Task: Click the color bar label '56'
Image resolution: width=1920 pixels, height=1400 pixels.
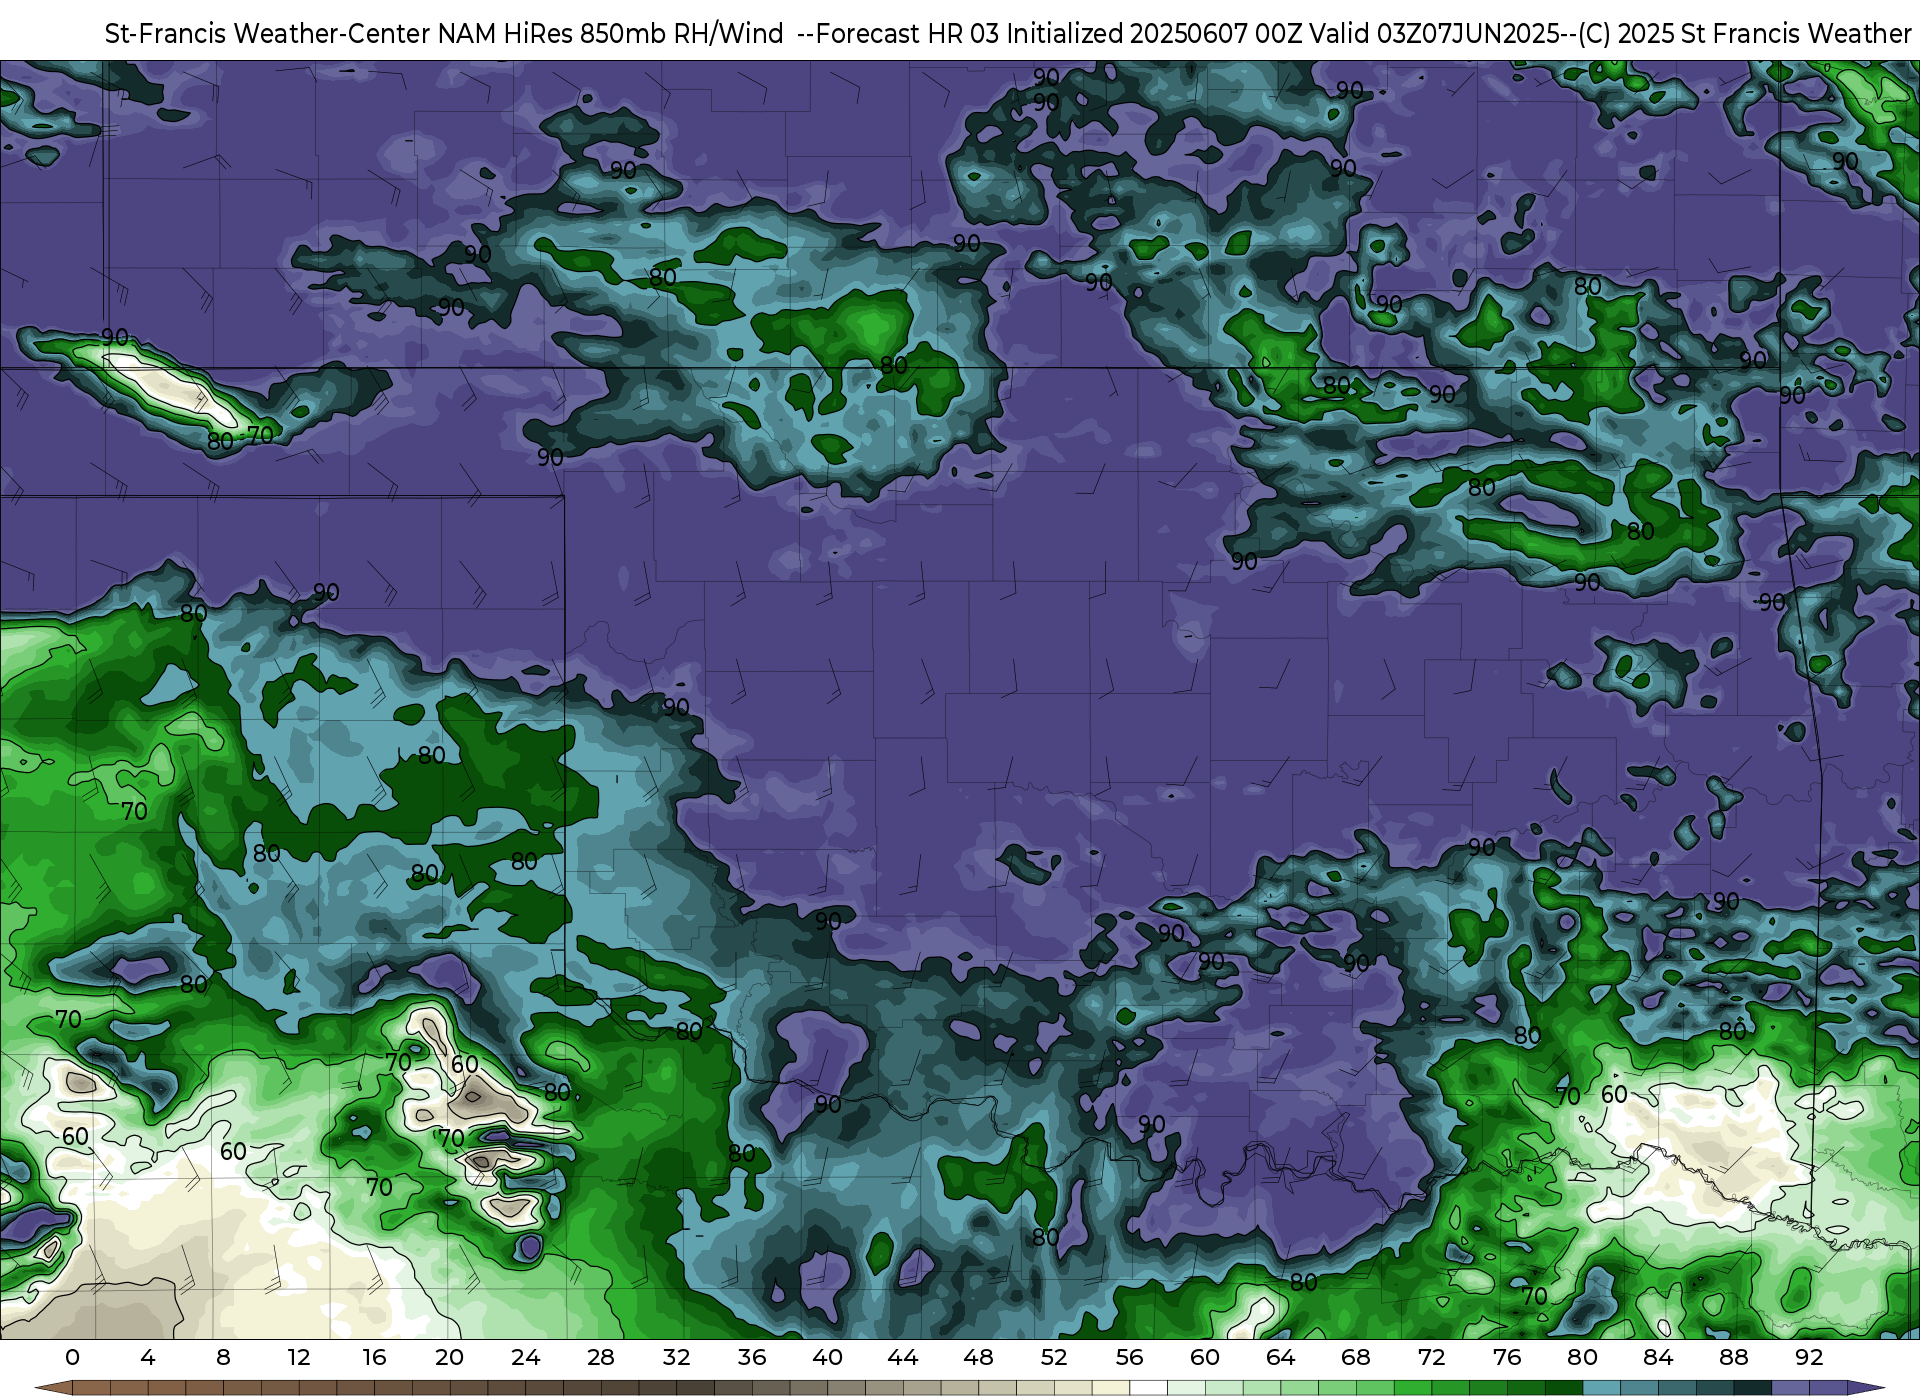Action: point(1129,1357)
